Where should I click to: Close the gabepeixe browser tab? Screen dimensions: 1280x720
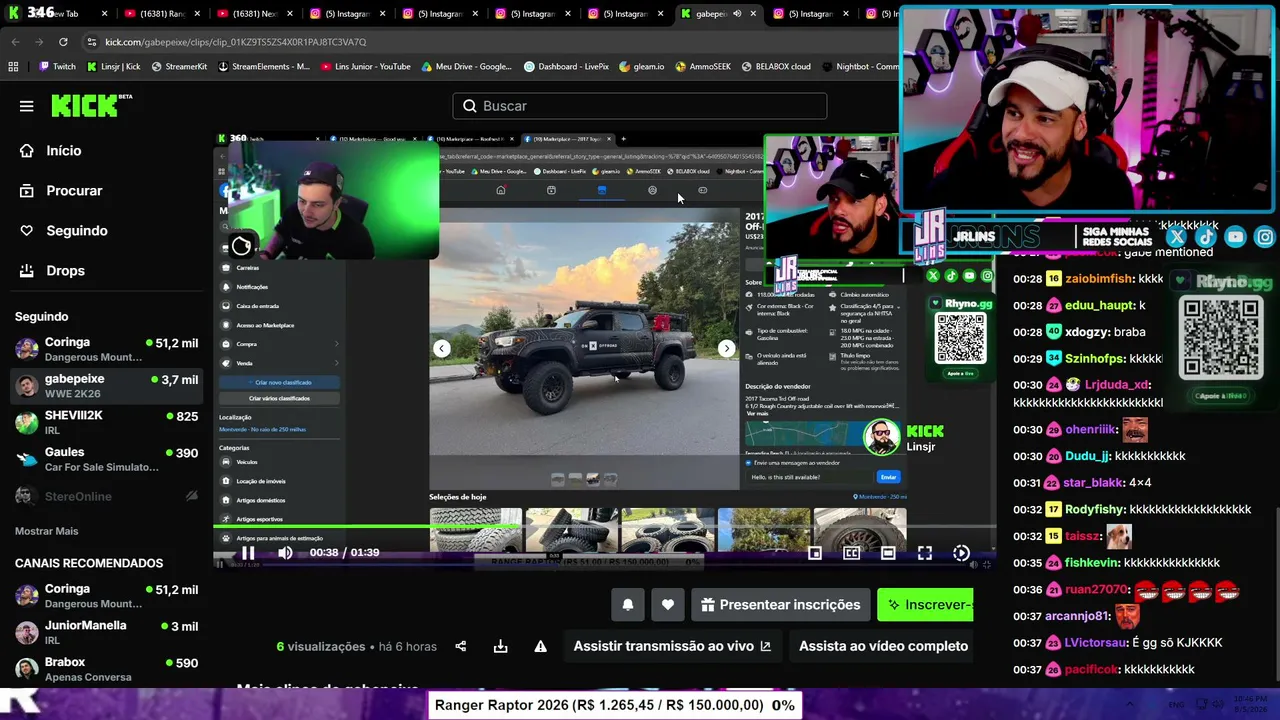(x=753, y=14)
